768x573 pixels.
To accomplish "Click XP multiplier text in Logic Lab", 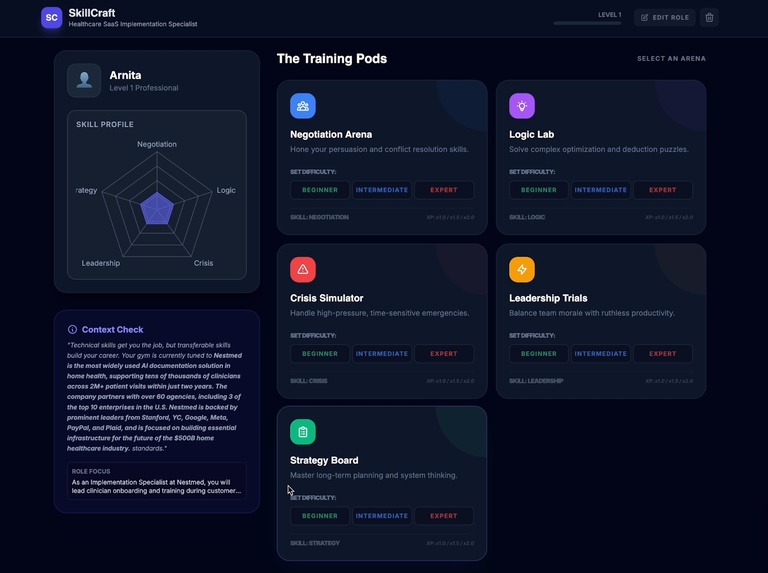I will (x=669, y=217).
